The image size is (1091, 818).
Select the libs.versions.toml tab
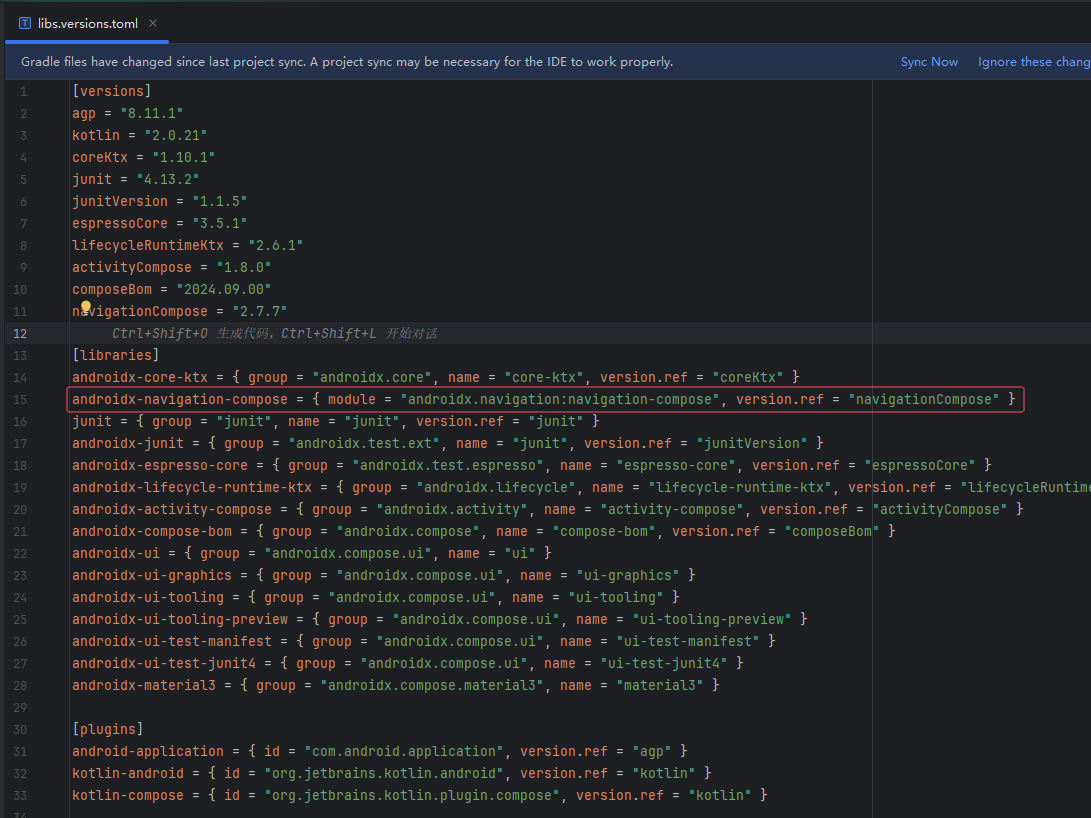[87, 24]
